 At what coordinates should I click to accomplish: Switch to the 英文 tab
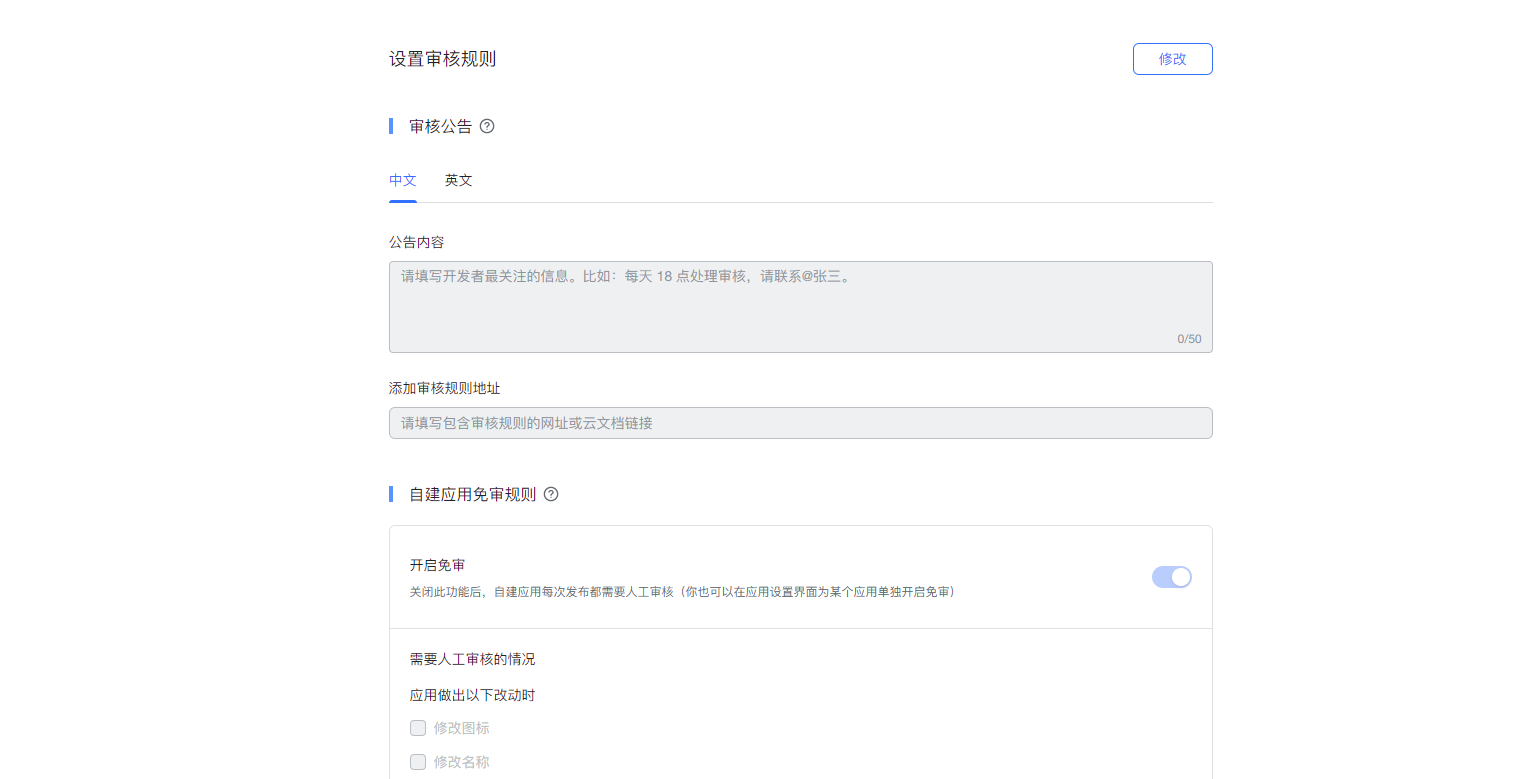459,181
